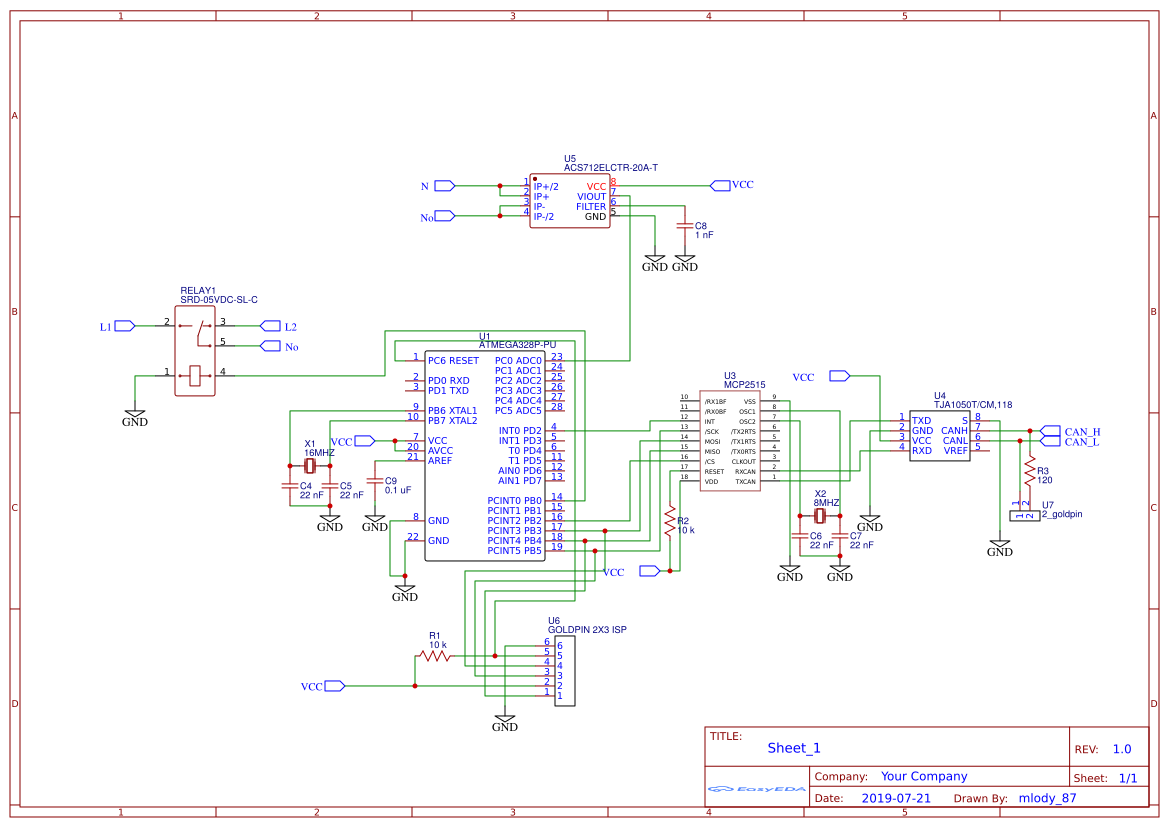Click resistor R3 120 symbol
This screenshot has height=827, width=1169.
point(1030,468)
